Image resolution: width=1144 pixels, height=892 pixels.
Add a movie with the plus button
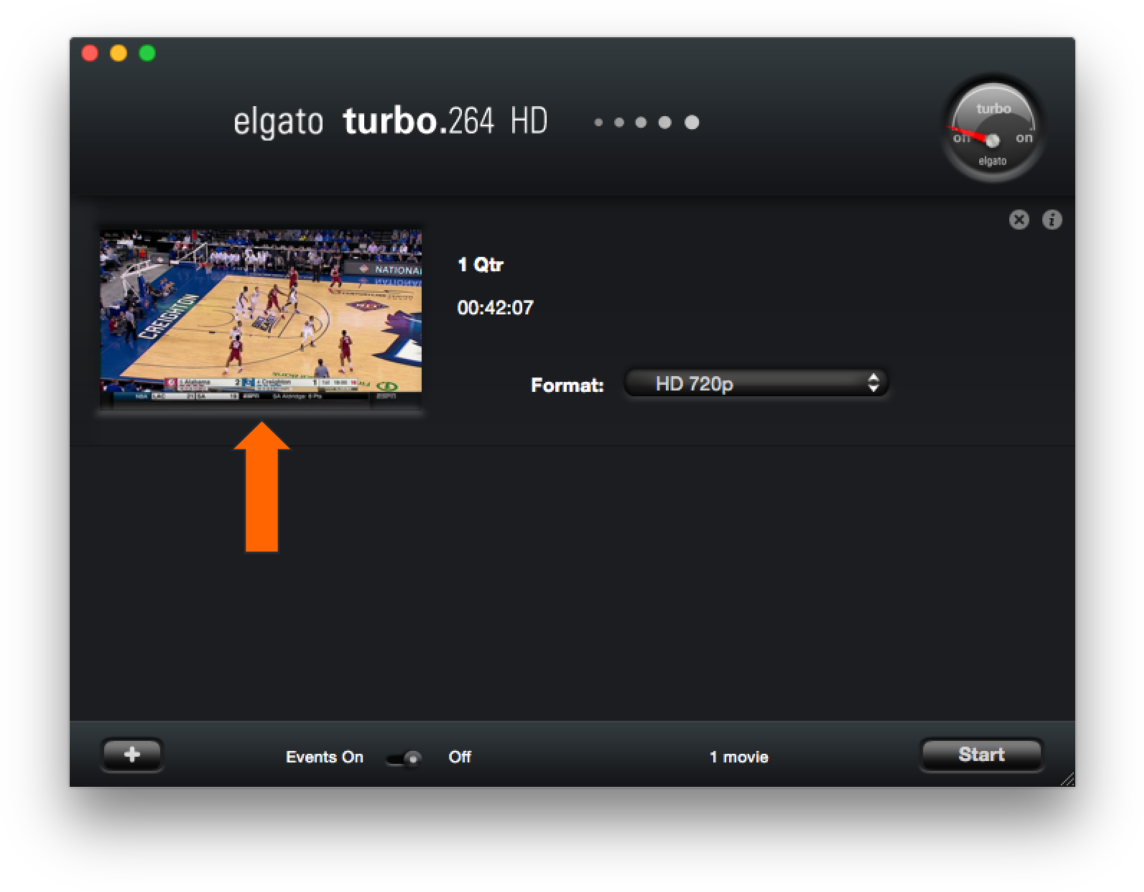click(131, 755)
